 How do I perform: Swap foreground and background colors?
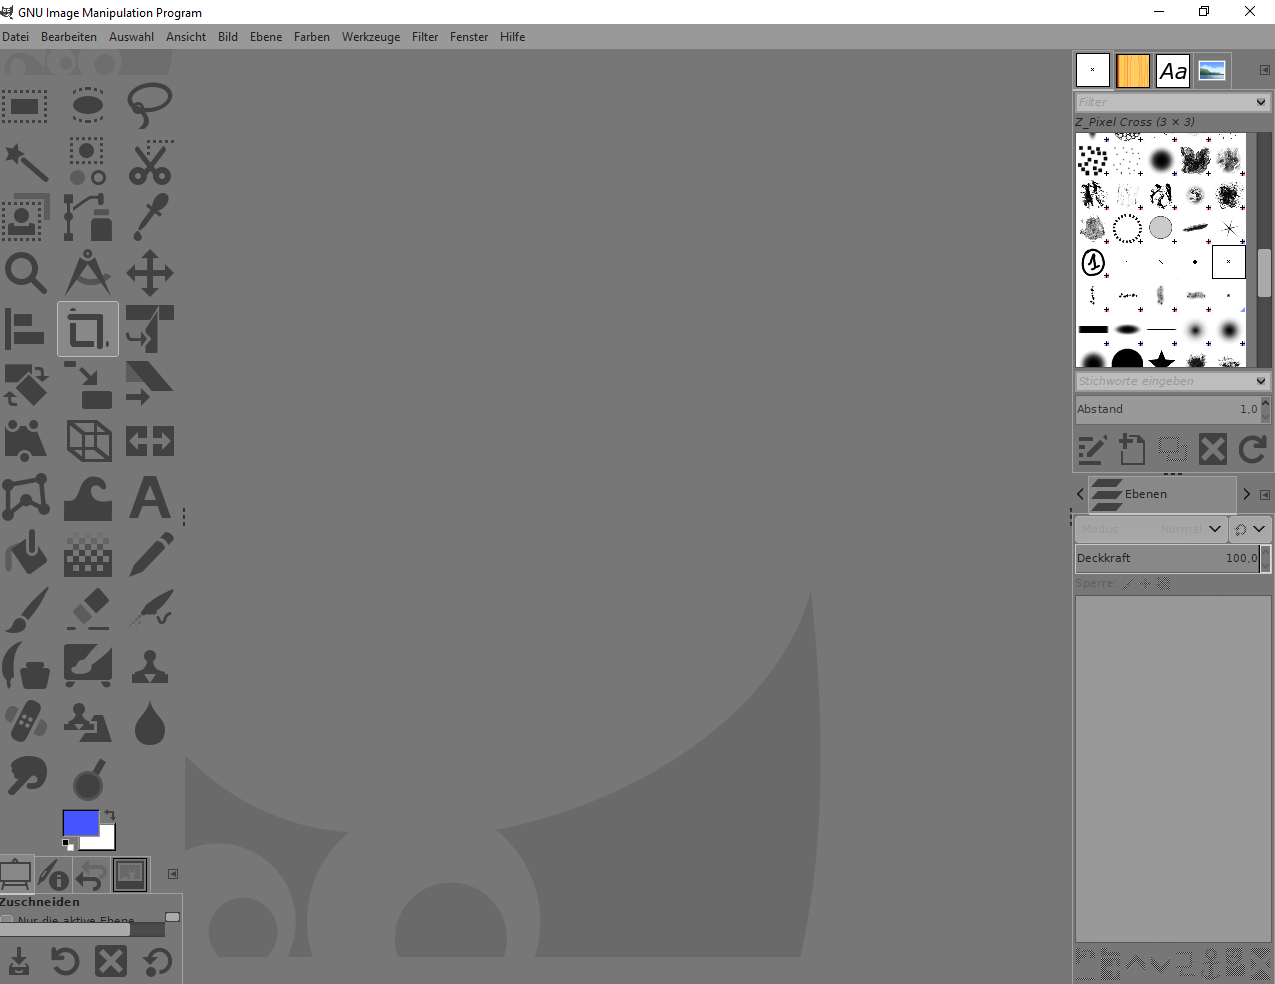108,815
